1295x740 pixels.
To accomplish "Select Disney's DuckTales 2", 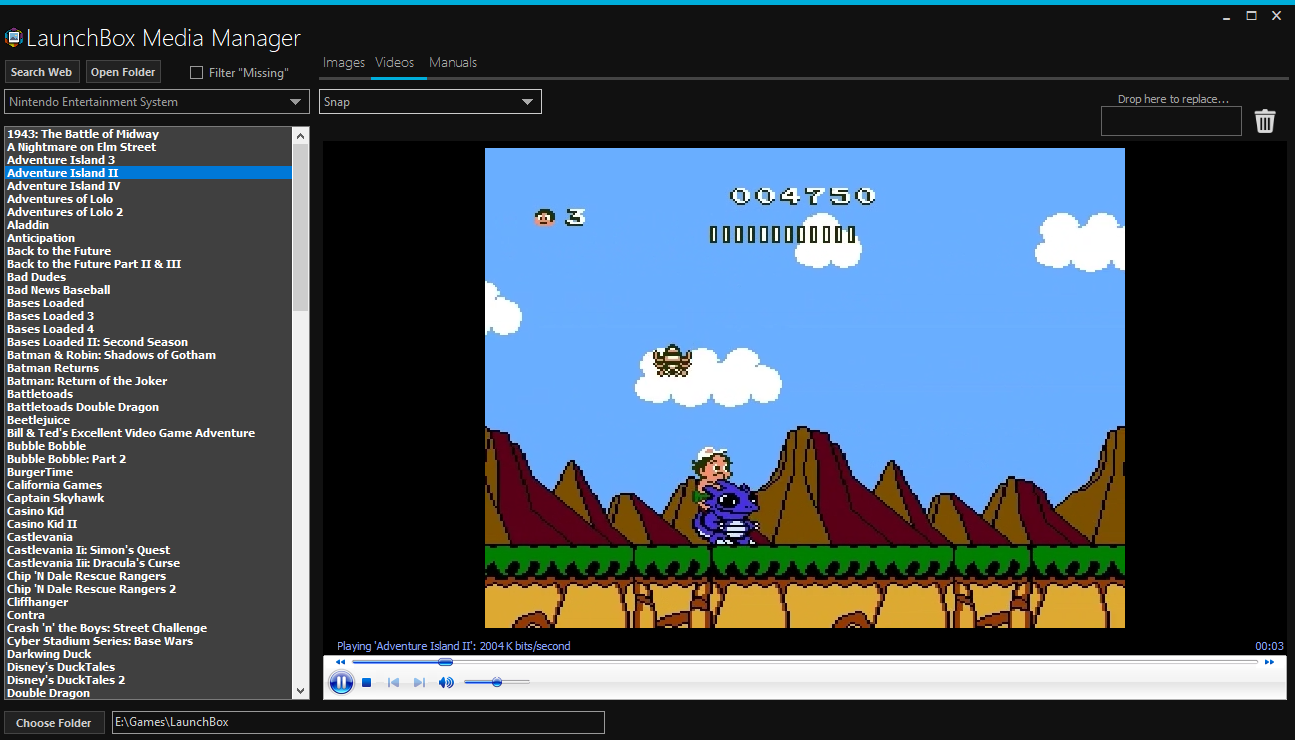I will tap(66, 680).
